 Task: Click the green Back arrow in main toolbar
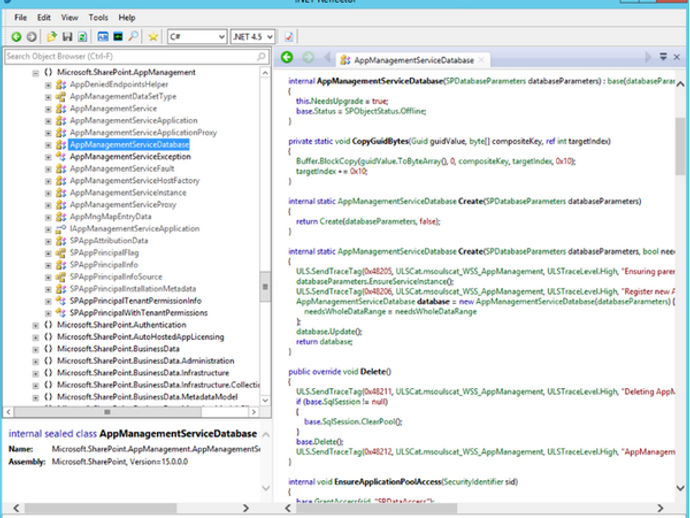pyautogui.click(x=16, y=37)
